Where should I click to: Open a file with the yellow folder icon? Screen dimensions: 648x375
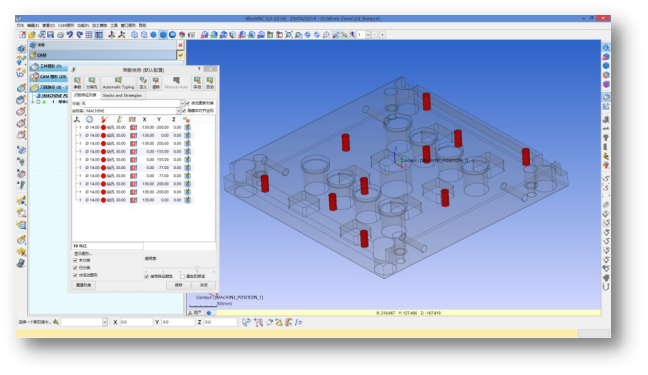pos(32,35)
